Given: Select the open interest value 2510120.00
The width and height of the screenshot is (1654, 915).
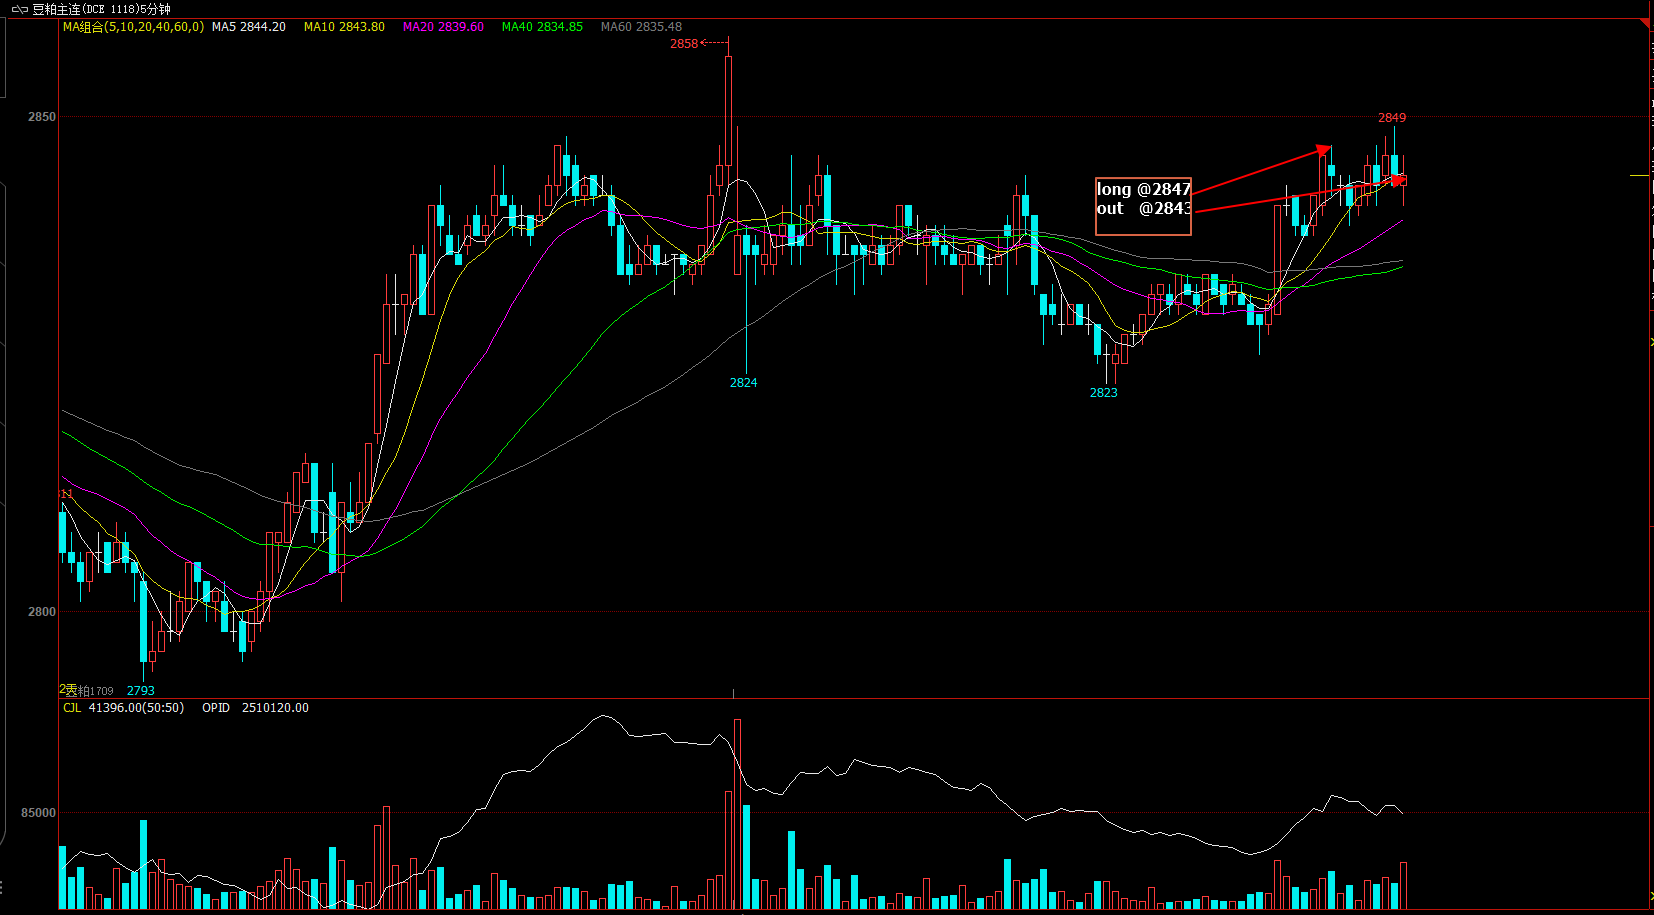Looking at the screenshot, I should (275, 708).
